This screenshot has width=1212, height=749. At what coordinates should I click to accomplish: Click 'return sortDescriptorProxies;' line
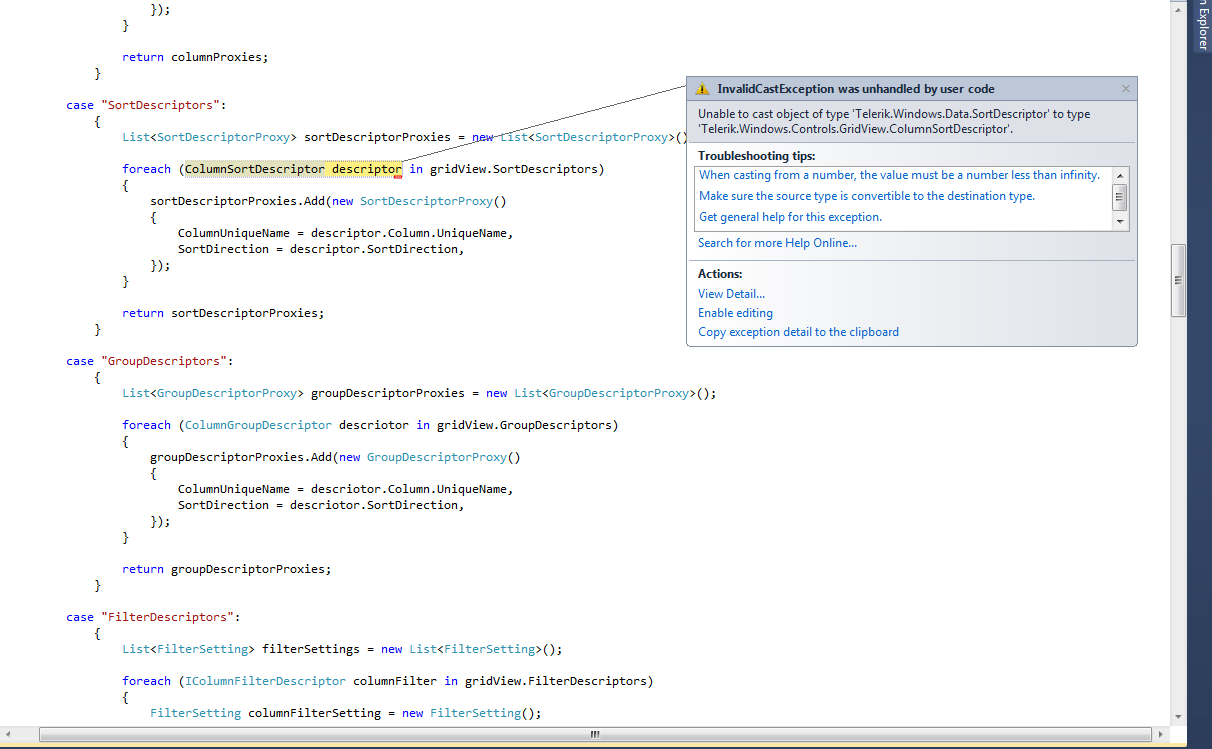pyautogui.click(x=223, y=313)
